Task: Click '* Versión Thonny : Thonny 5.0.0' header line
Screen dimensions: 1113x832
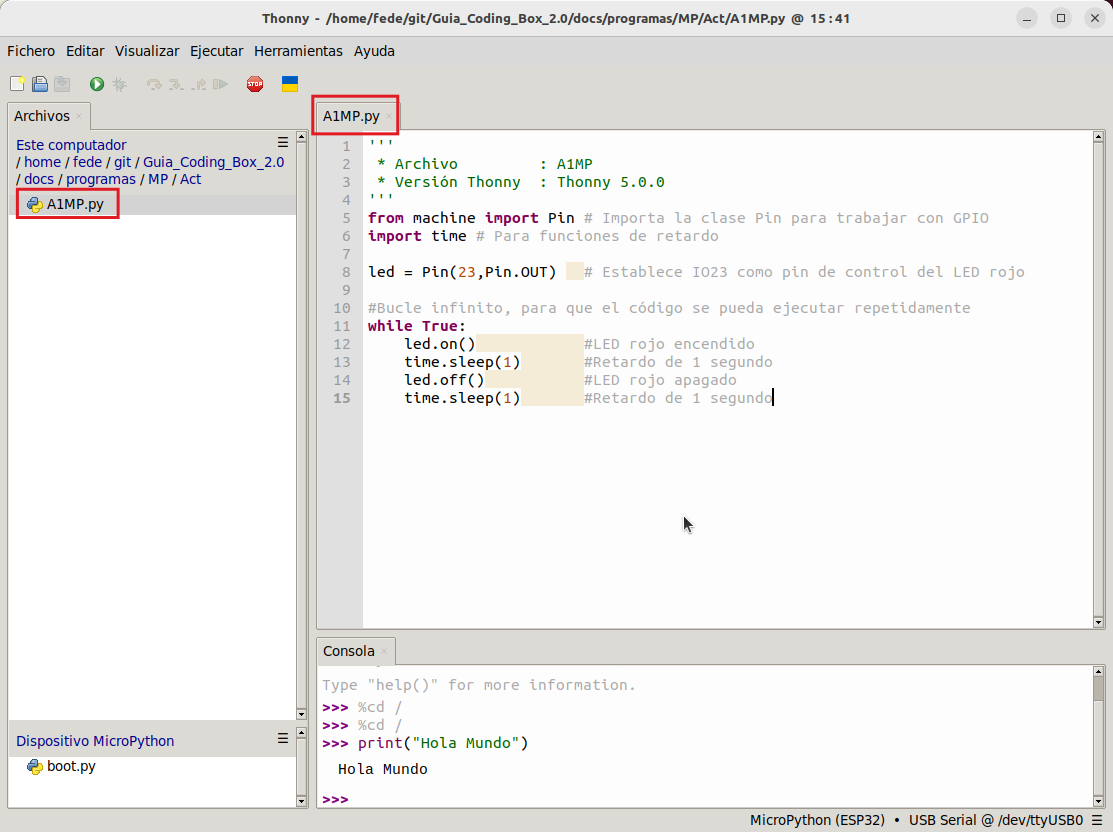Action: tap(521, 182)
